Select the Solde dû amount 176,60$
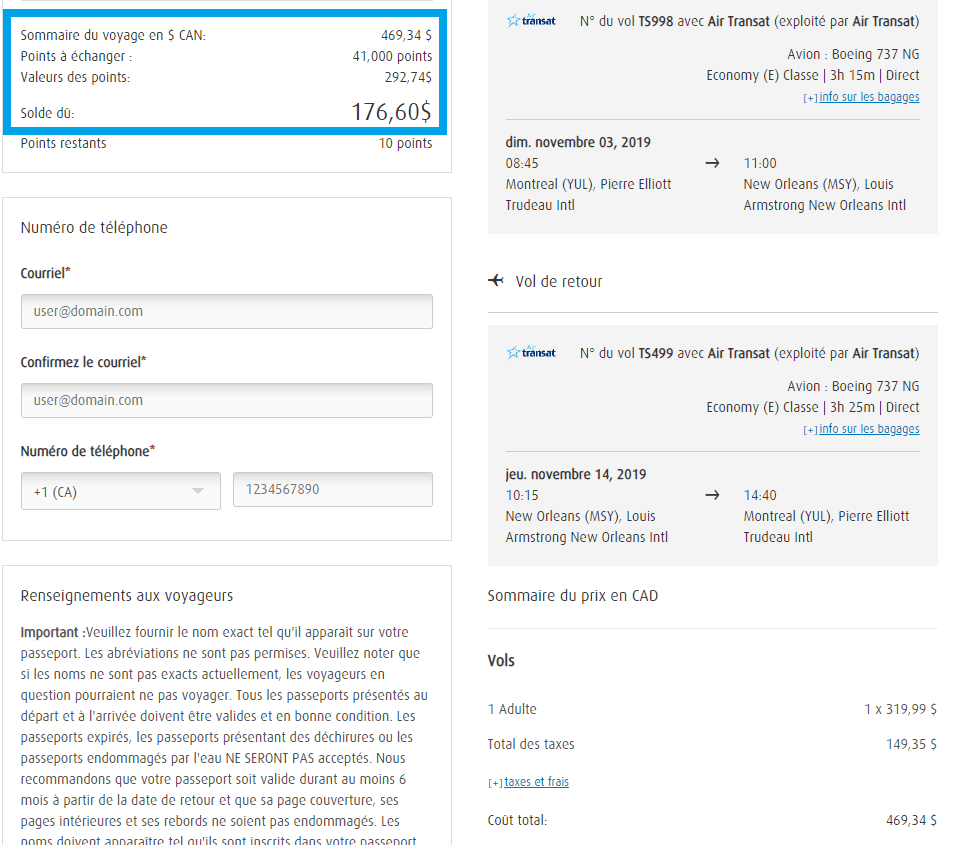The height and width of the screenshot is (845, 959). click(x=391, y=112)
